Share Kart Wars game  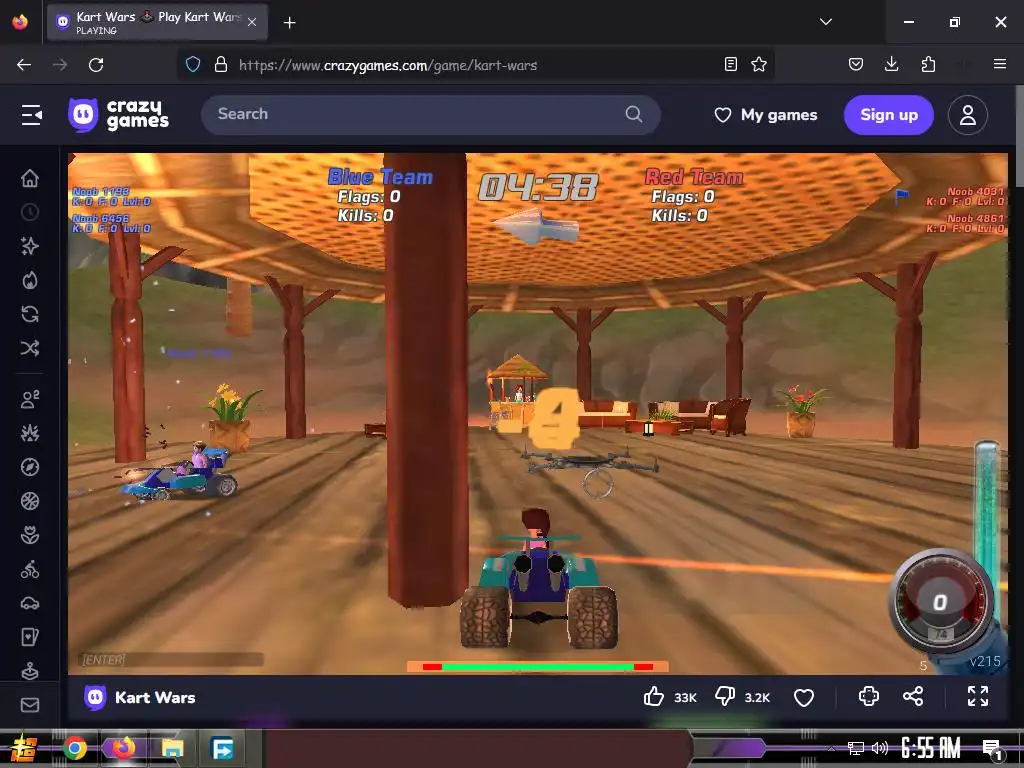[x=913, y=696]
